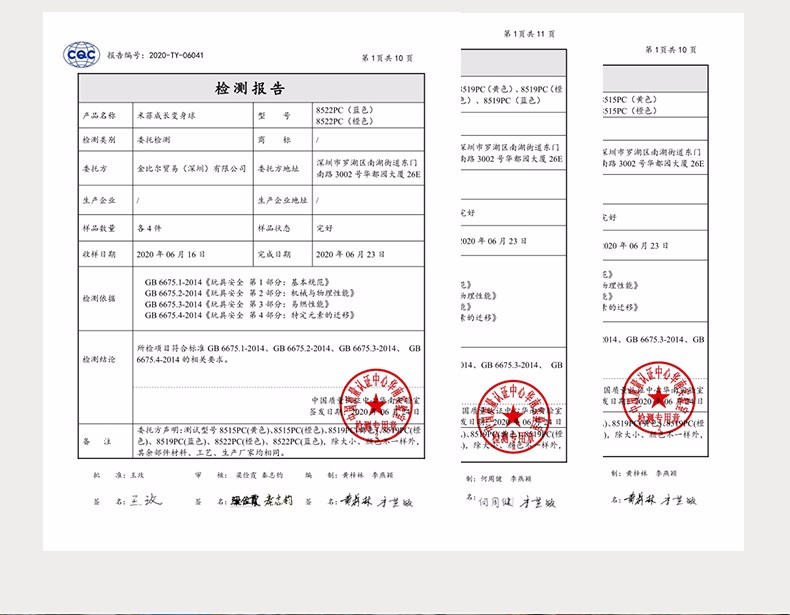The image size is (790, 615).
Task: Select the GB 6675.2-2014 standard line
Action: (x=250, y=293)
